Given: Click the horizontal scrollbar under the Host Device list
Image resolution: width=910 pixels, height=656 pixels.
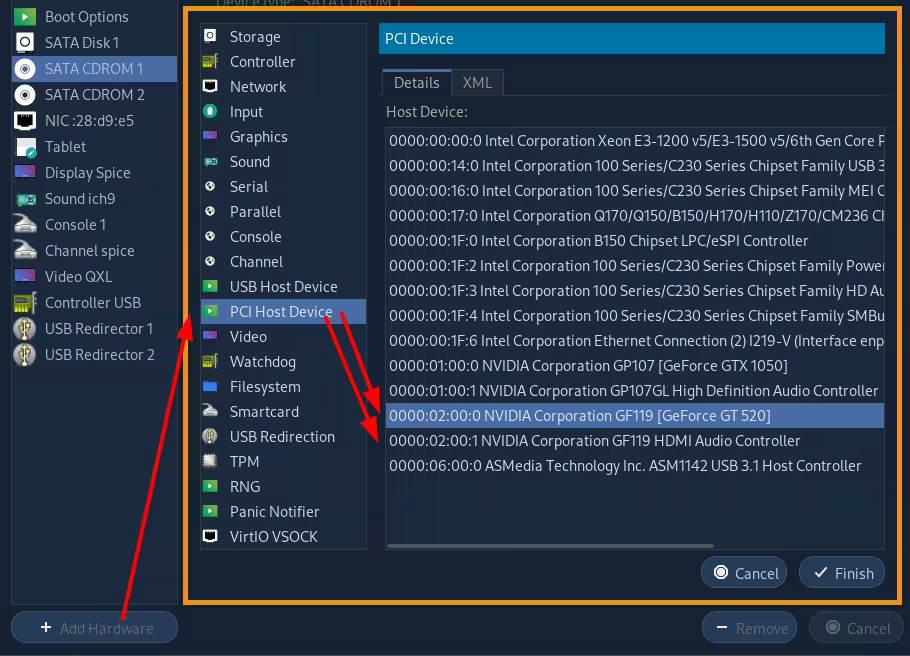Looking at the screenshot, I should pyautogui.click(x=550, y=546).
